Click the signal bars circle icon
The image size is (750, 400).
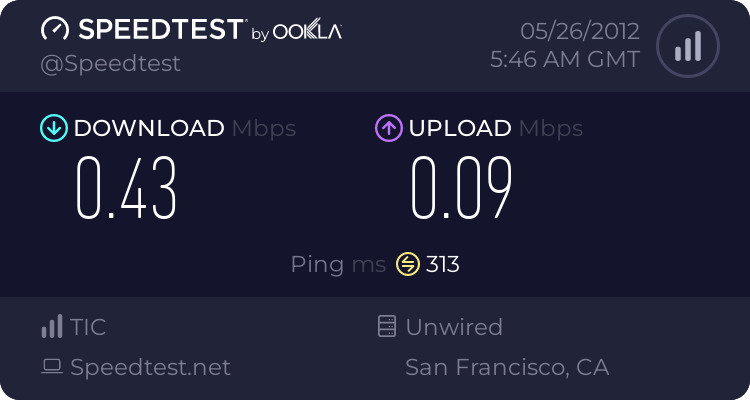686,46
